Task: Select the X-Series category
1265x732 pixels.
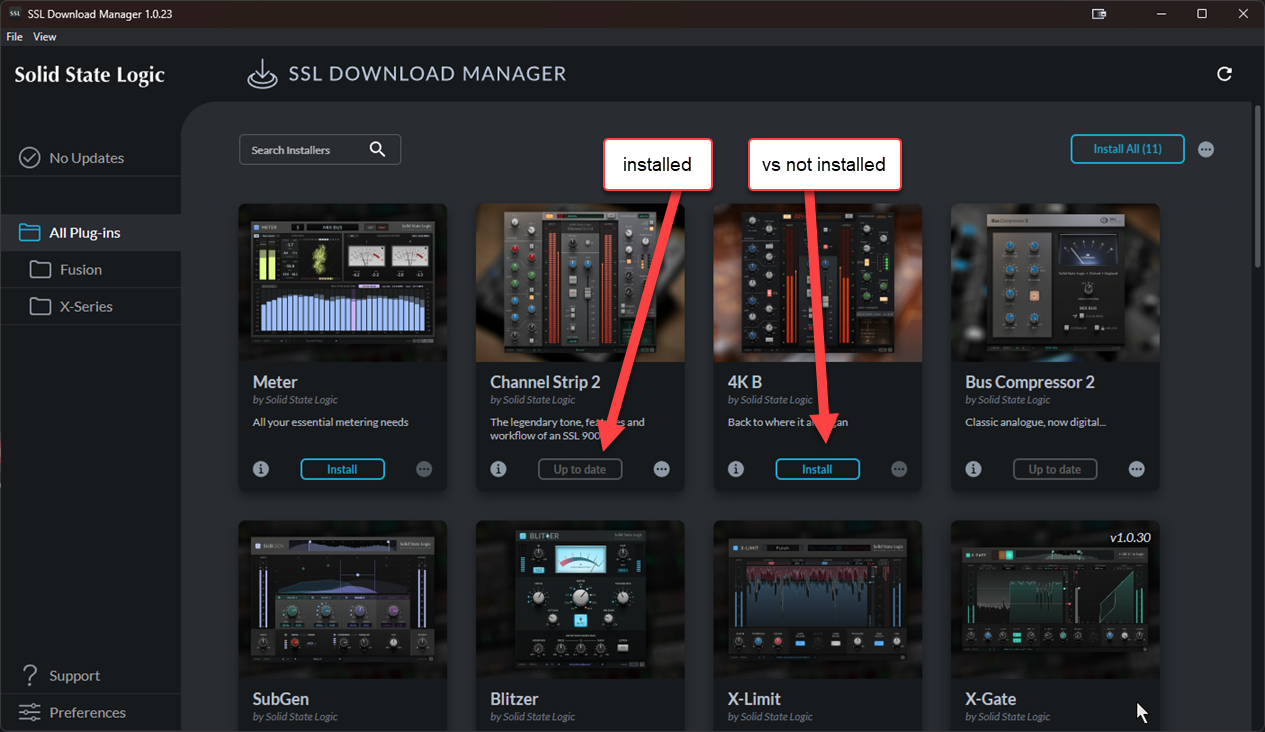Action: [90, 307]
